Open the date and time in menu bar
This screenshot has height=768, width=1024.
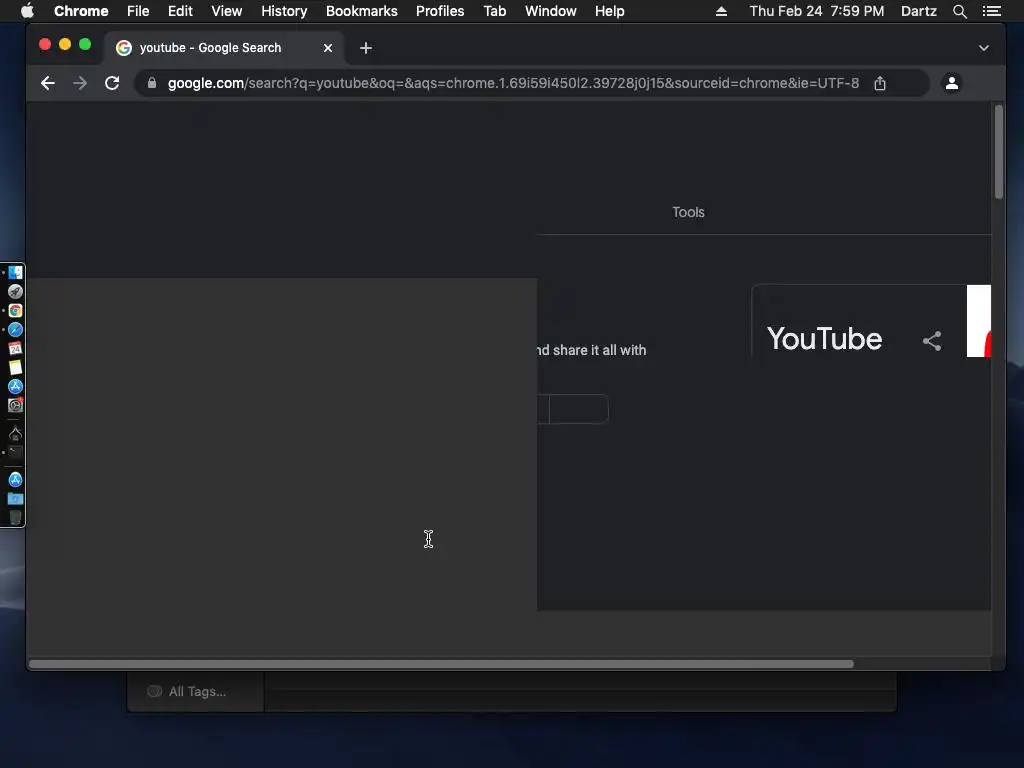pos(816,11)
